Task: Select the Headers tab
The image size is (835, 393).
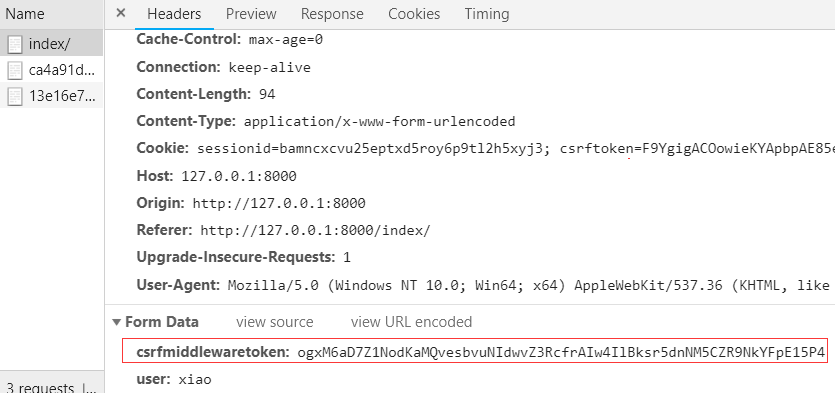Action: pos(174,14)
